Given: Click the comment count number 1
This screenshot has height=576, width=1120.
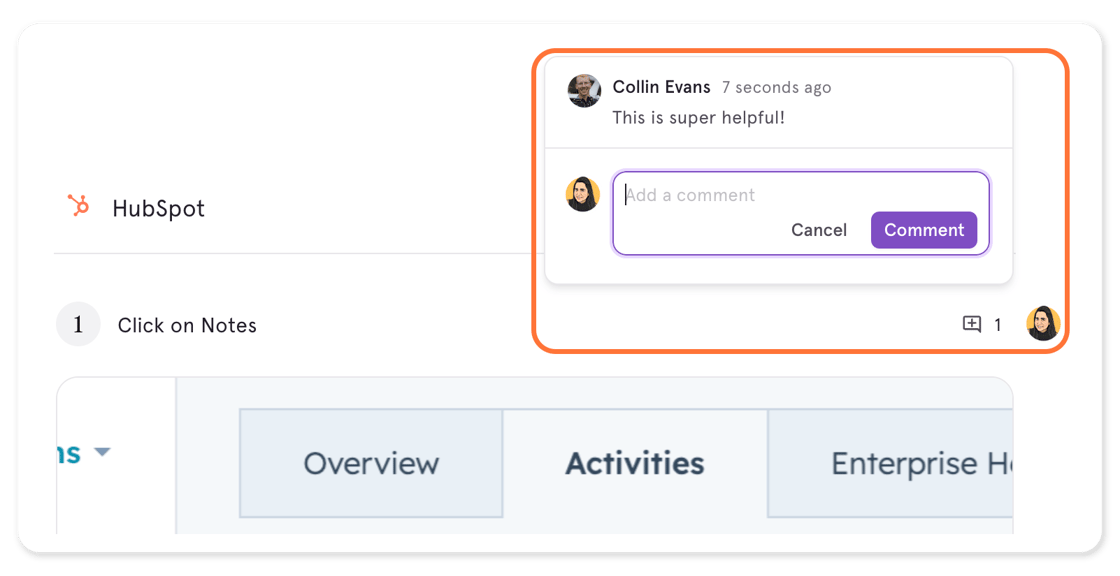Looking at the screenshot, I should click(x=997, y=325).
